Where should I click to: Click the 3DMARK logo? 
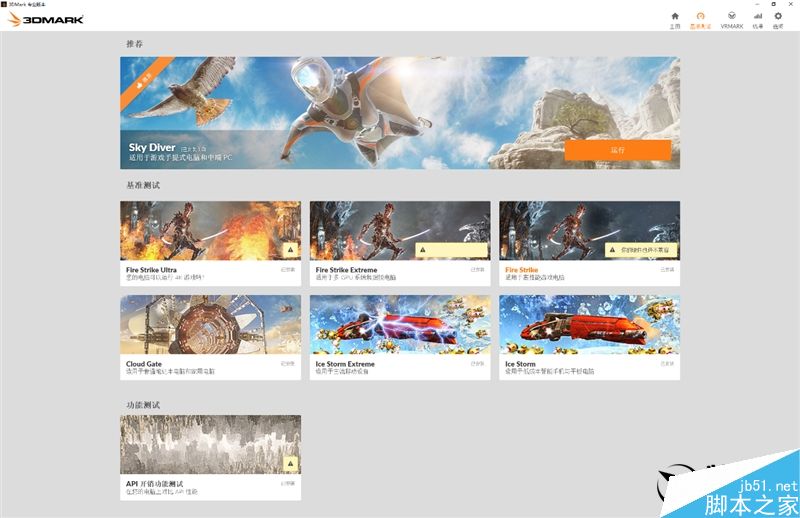pos(45,19)
